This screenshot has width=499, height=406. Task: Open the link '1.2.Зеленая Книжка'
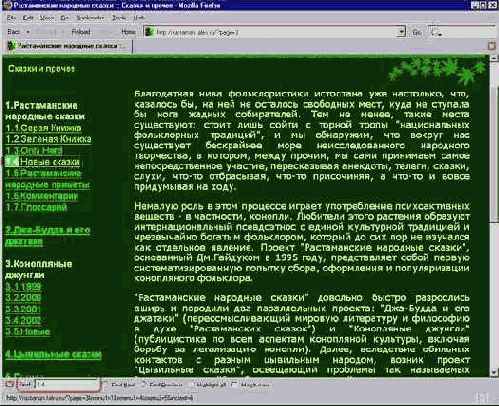pos(48,139)
